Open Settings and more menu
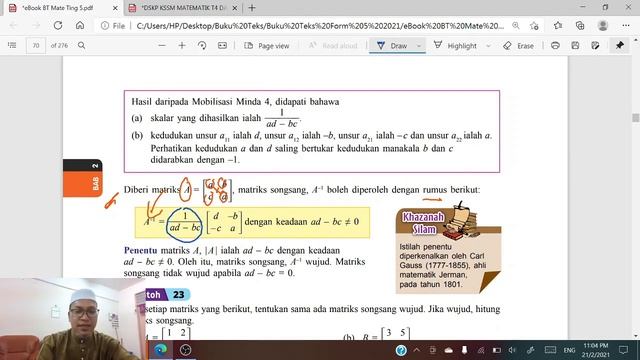Screen dimensions: 640x360 [x=626, y=26]
